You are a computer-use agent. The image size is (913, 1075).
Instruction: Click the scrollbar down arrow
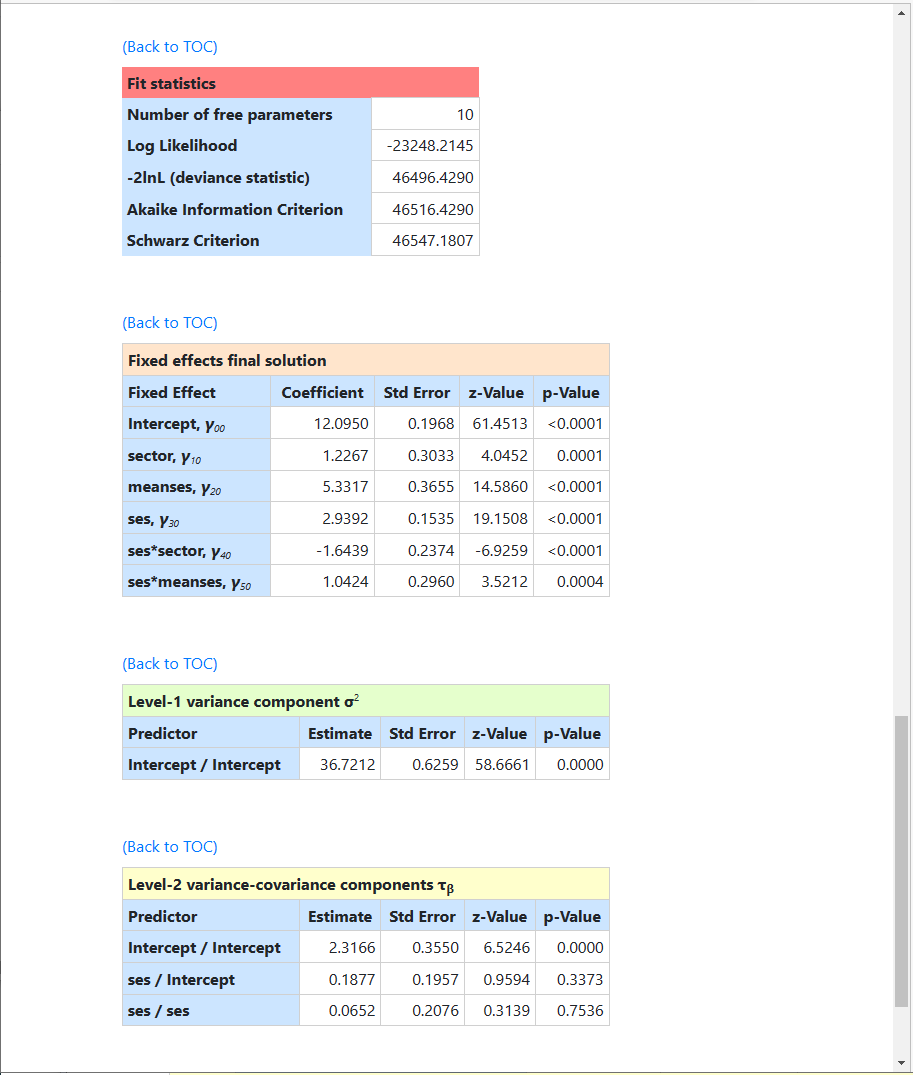(x=903, y=1062)
